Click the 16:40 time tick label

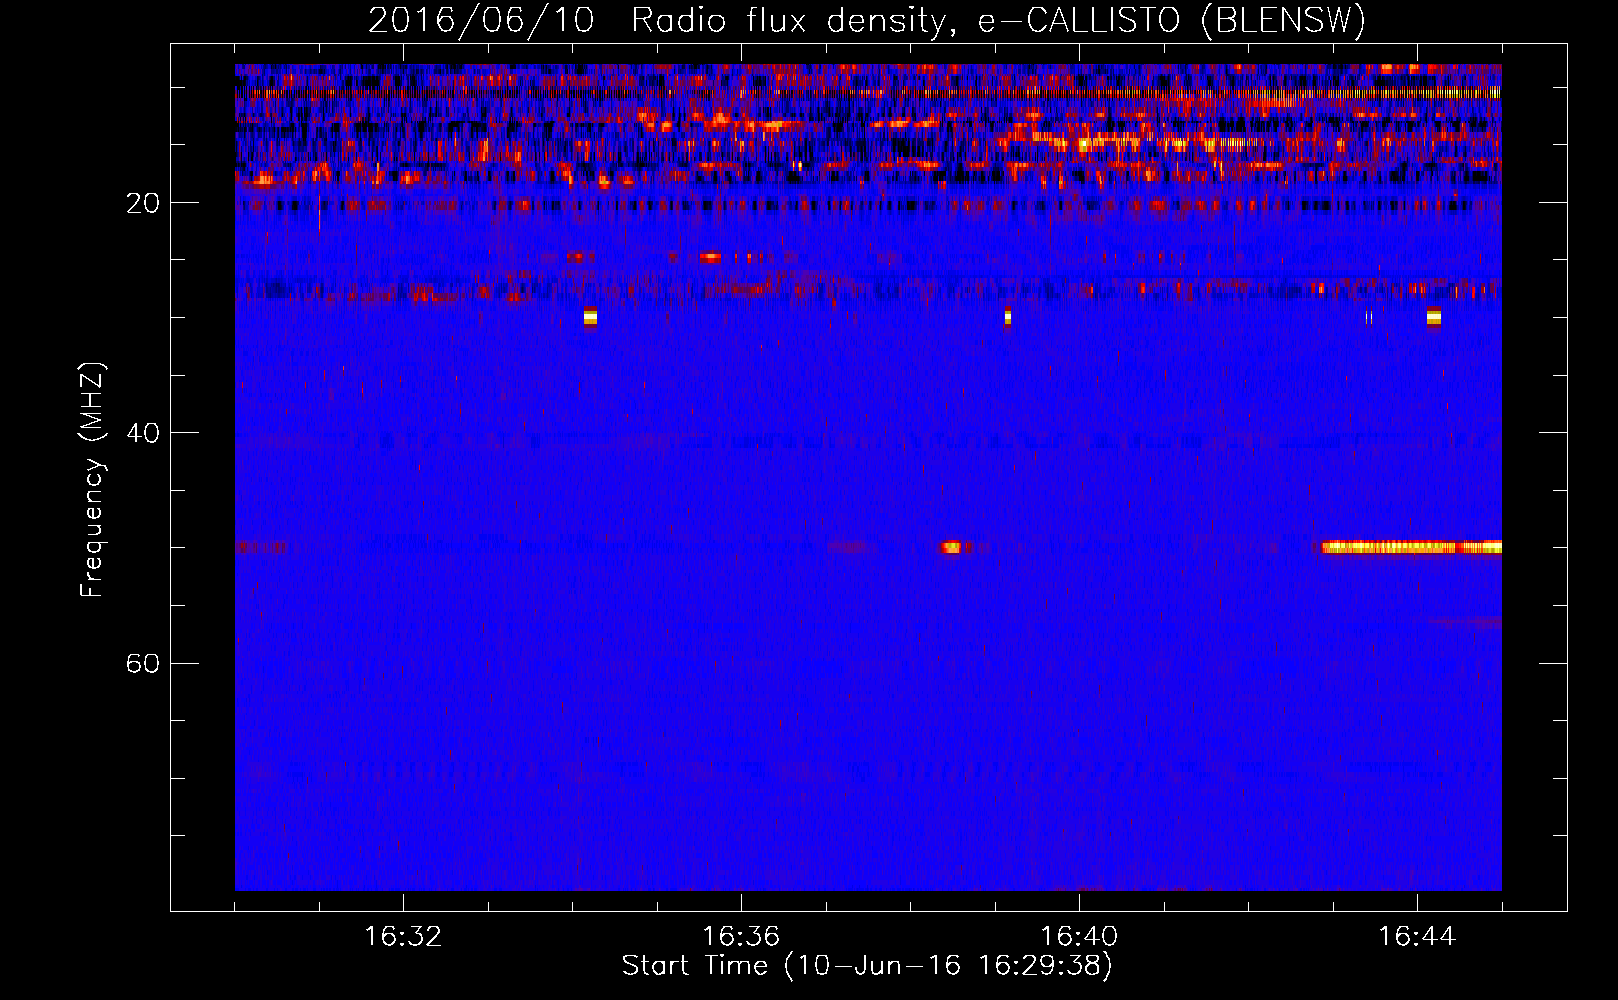point(1079,936)
